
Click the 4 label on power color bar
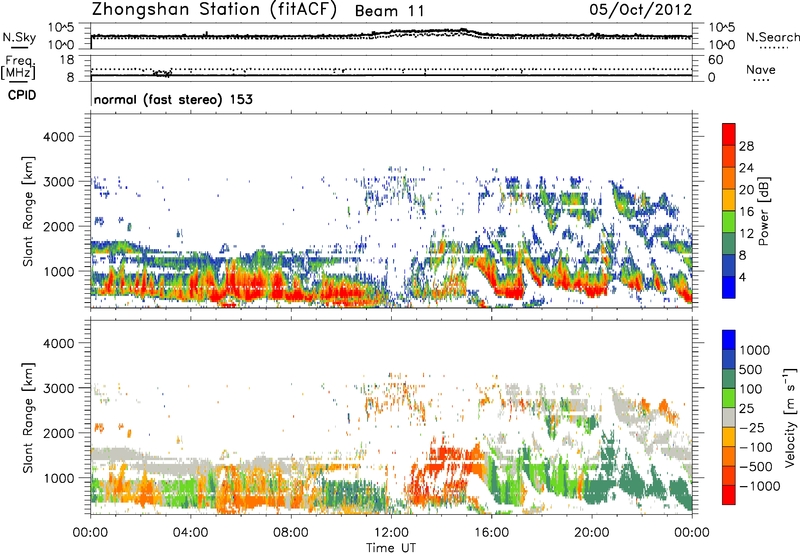point(742,277)
